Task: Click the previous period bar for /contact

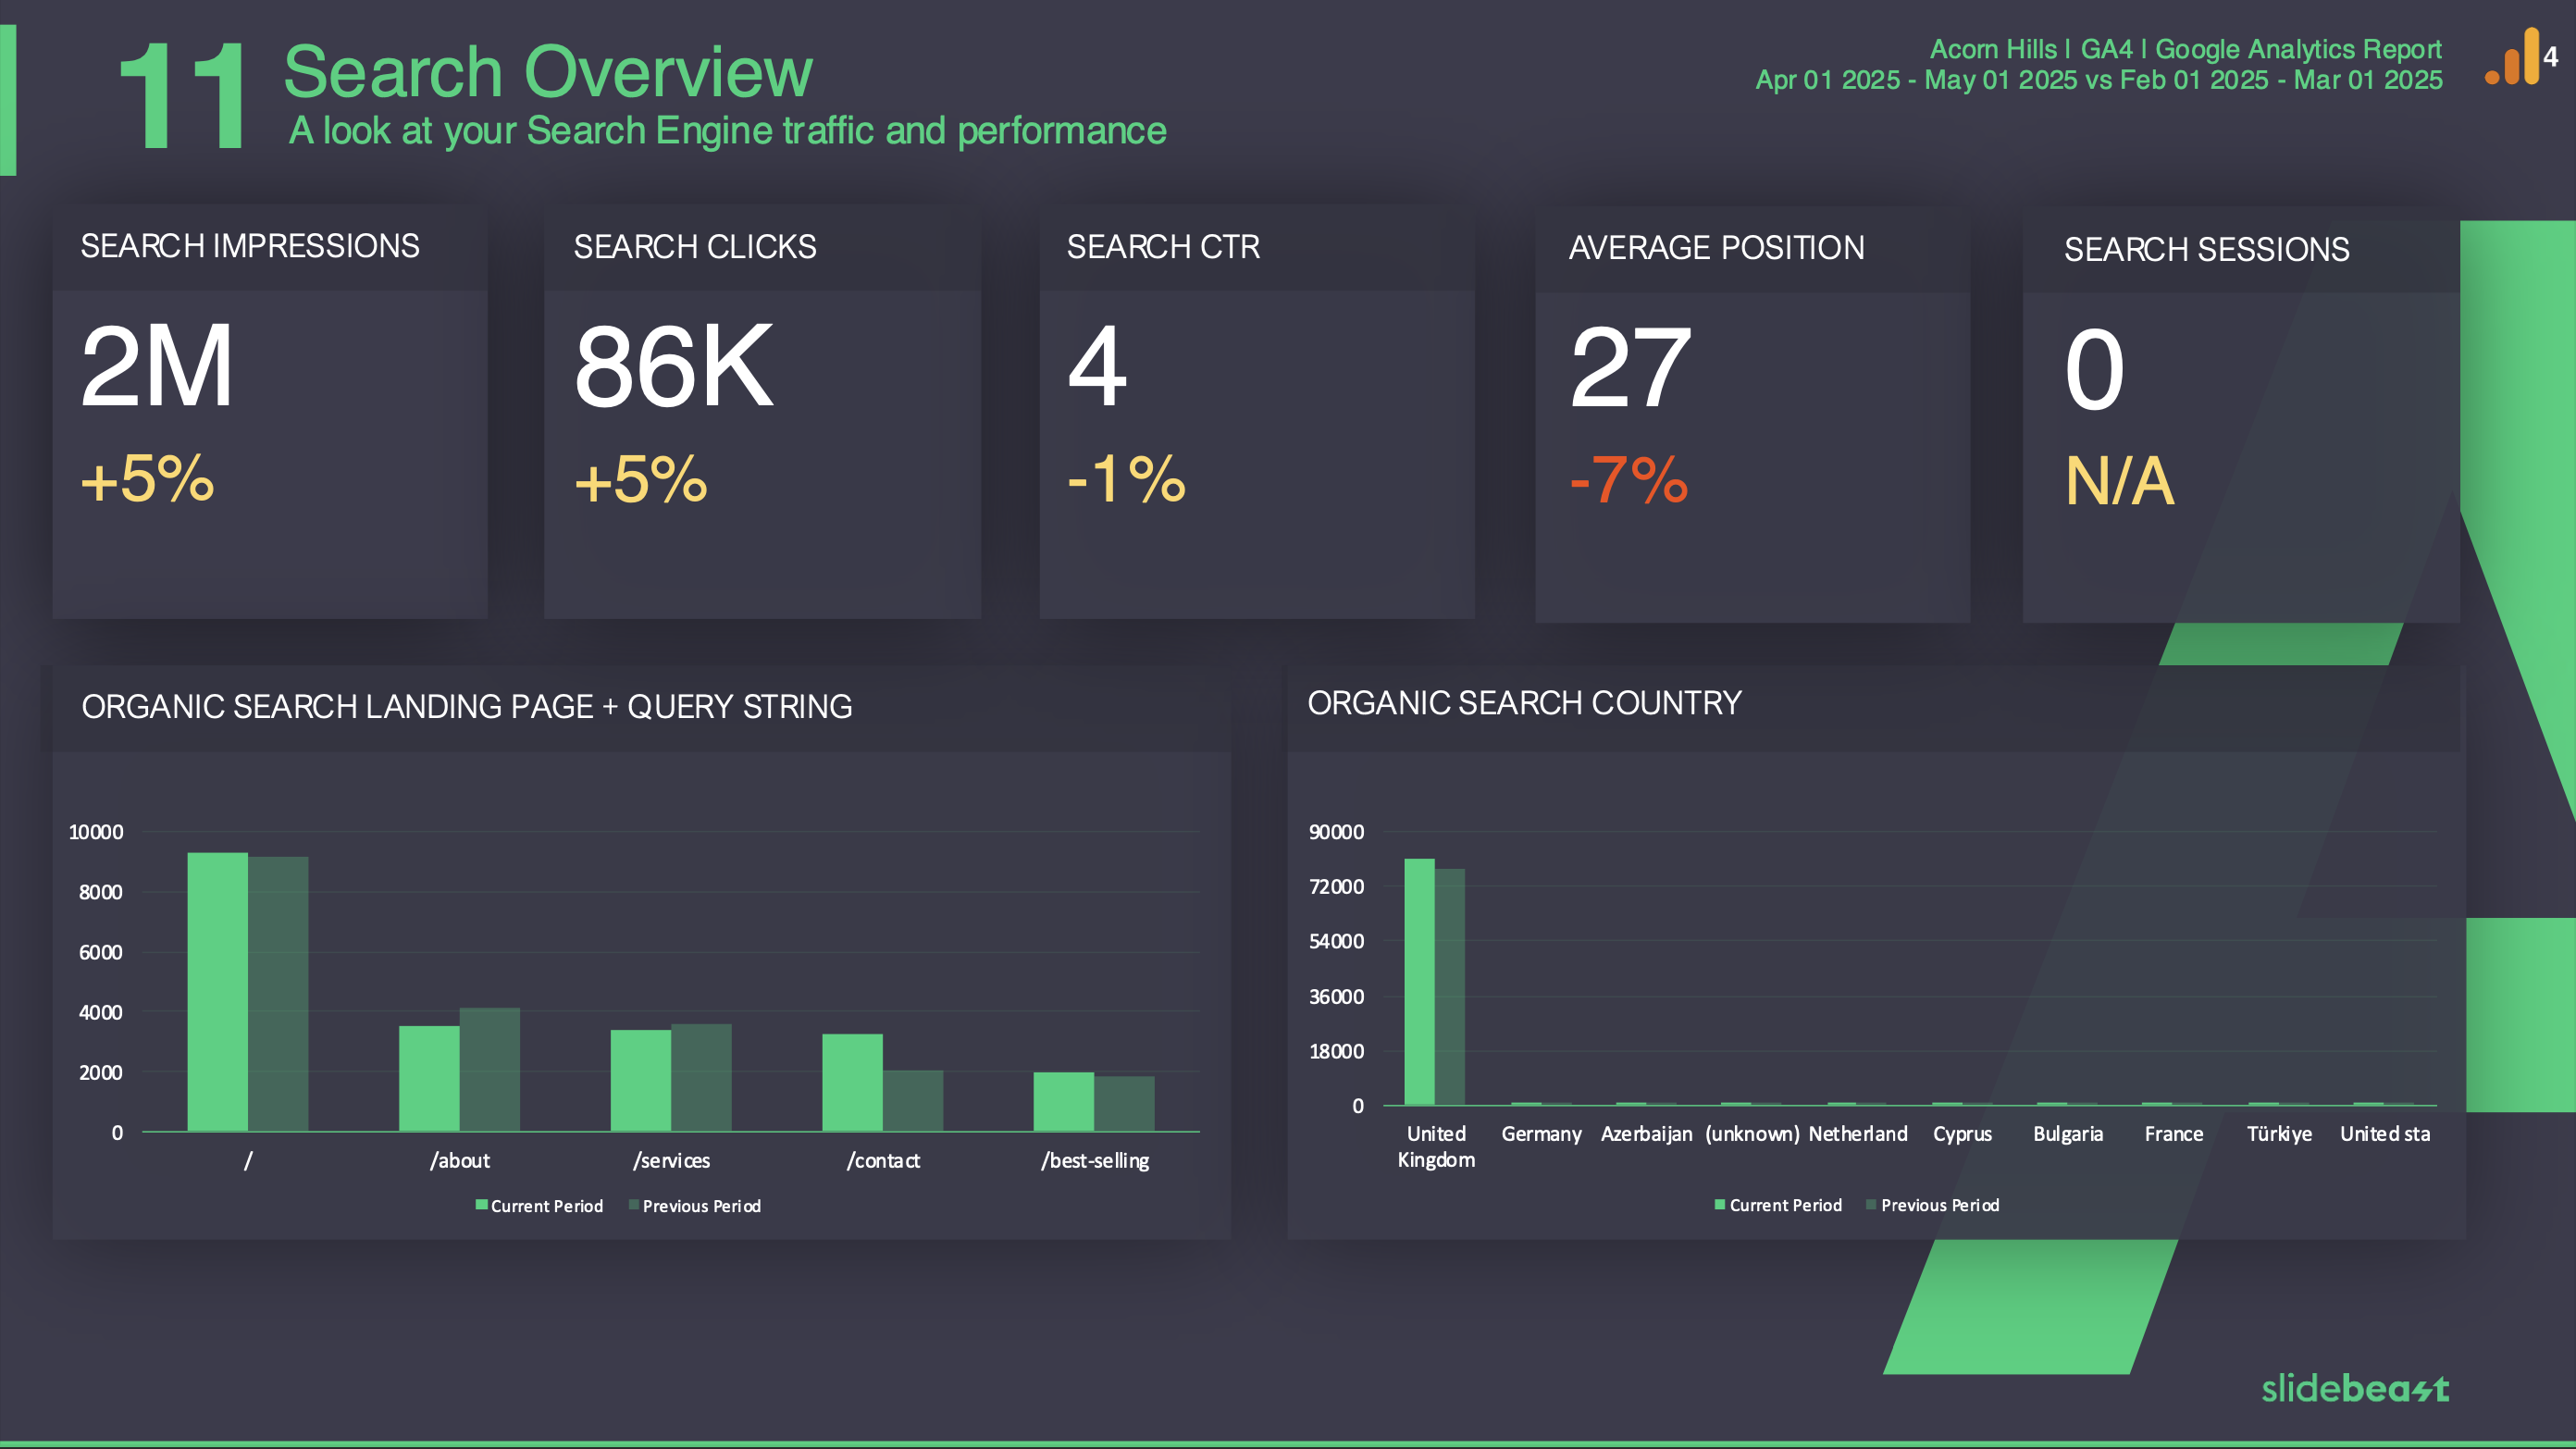Action: tap(913, 1101)
